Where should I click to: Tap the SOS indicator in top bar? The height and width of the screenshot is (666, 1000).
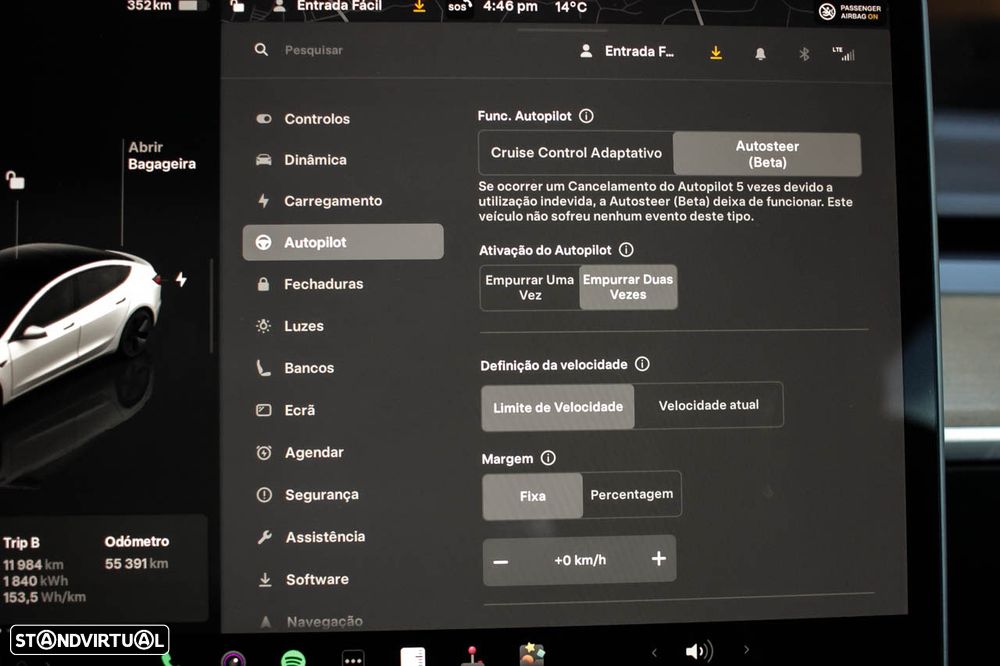[459, 7]
